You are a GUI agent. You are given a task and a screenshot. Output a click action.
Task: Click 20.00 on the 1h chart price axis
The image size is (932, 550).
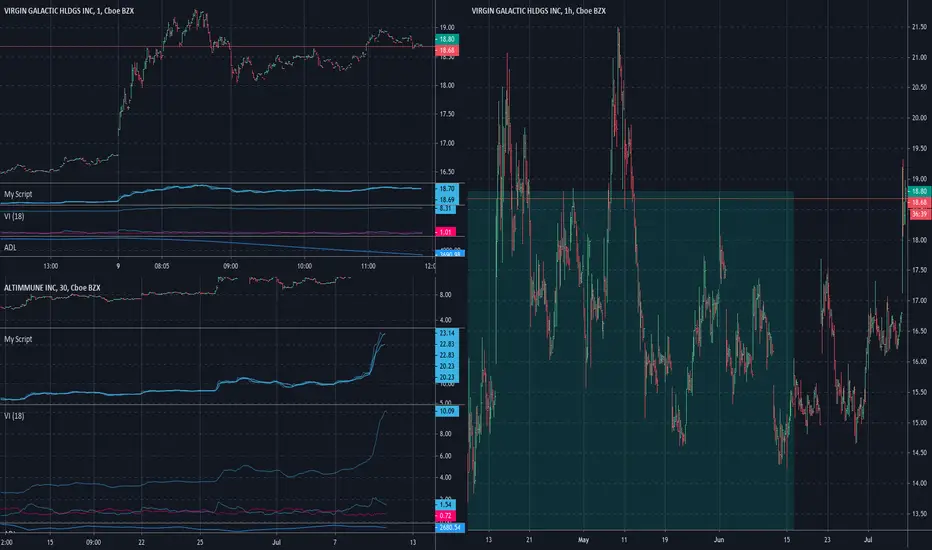(920, 118)
